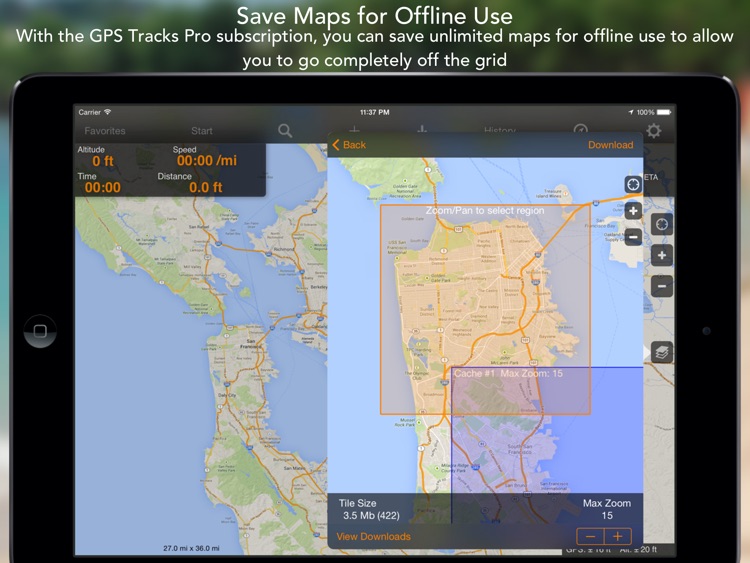Go back using the Back chevron
Image resolution: width=750 pixels, height=563 pixels.
[349, 145]
